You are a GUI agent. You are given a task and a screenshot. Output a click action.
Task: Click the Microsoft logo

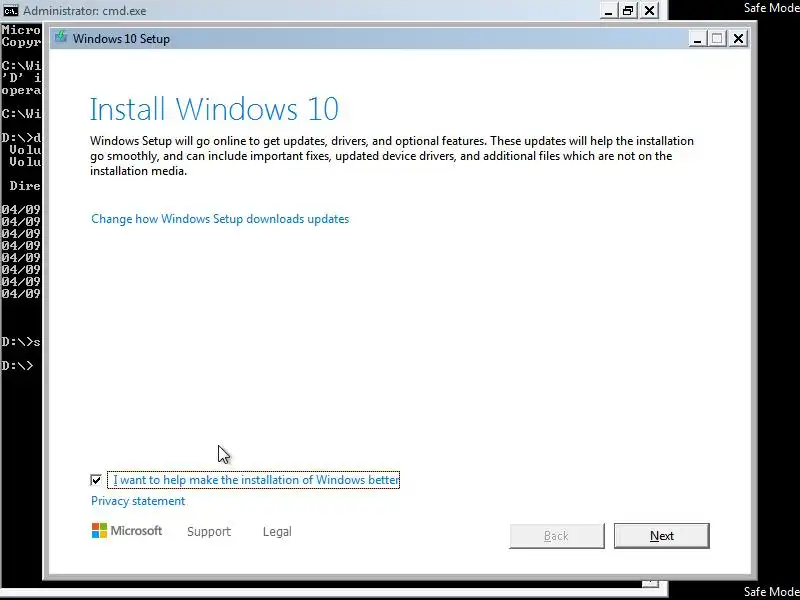click(x=127, y=531)
